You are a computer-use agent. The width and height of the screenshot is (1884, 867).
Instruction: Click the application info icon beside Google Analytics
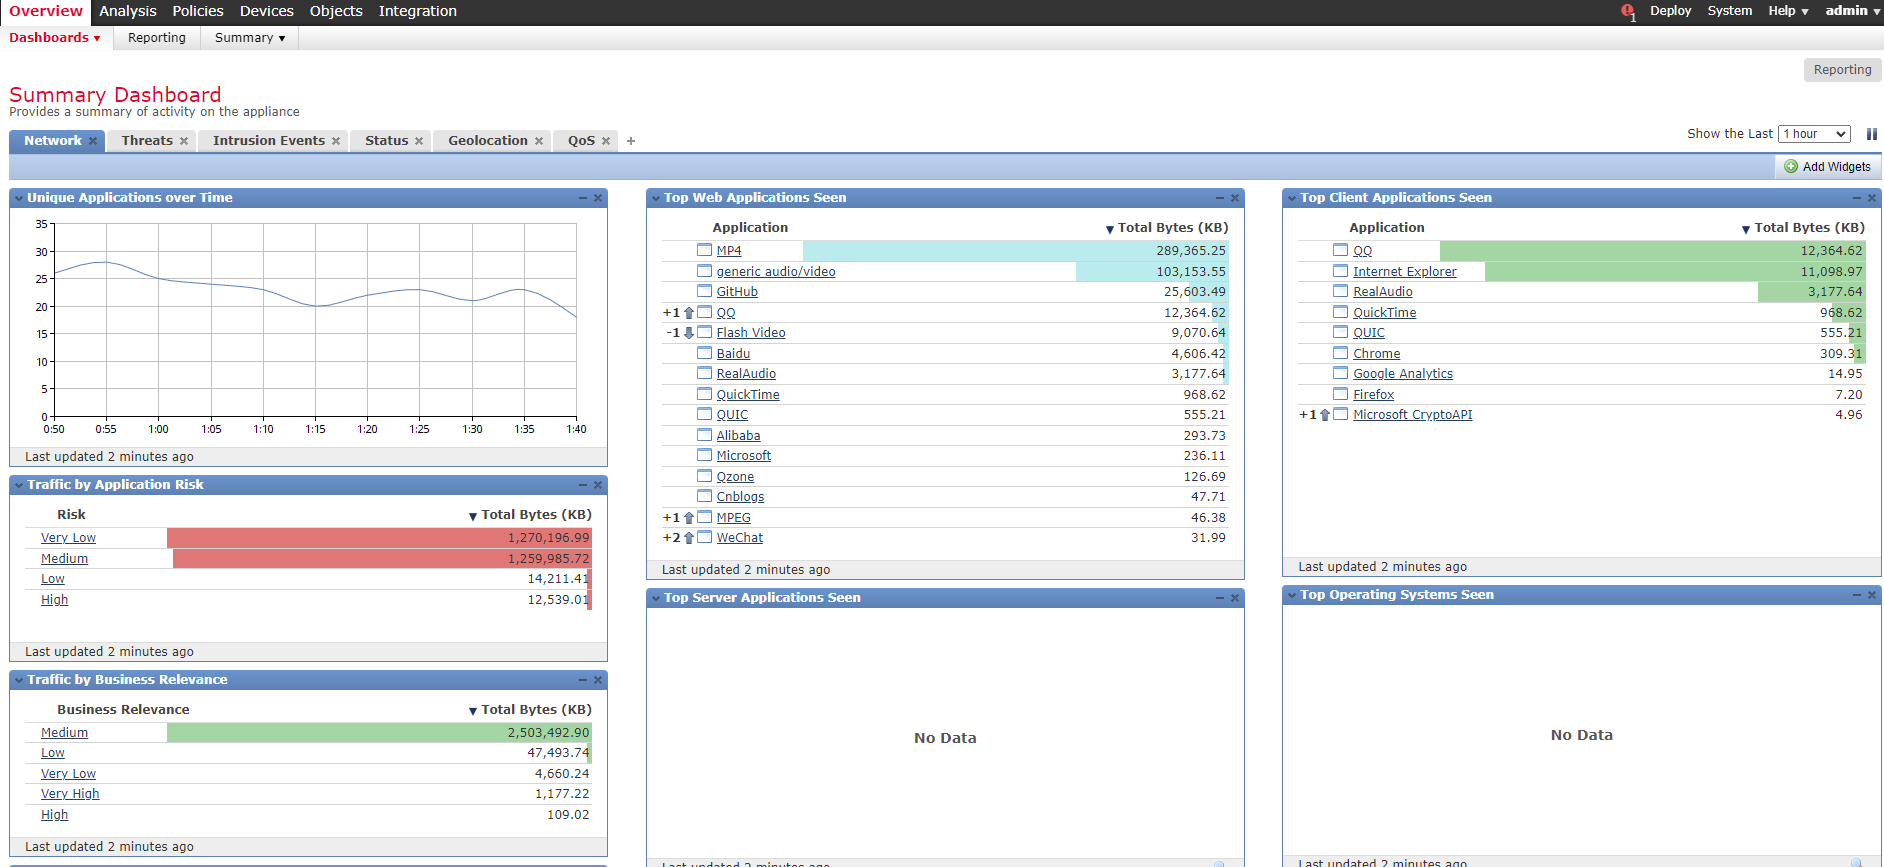(x=1341, y=373)
